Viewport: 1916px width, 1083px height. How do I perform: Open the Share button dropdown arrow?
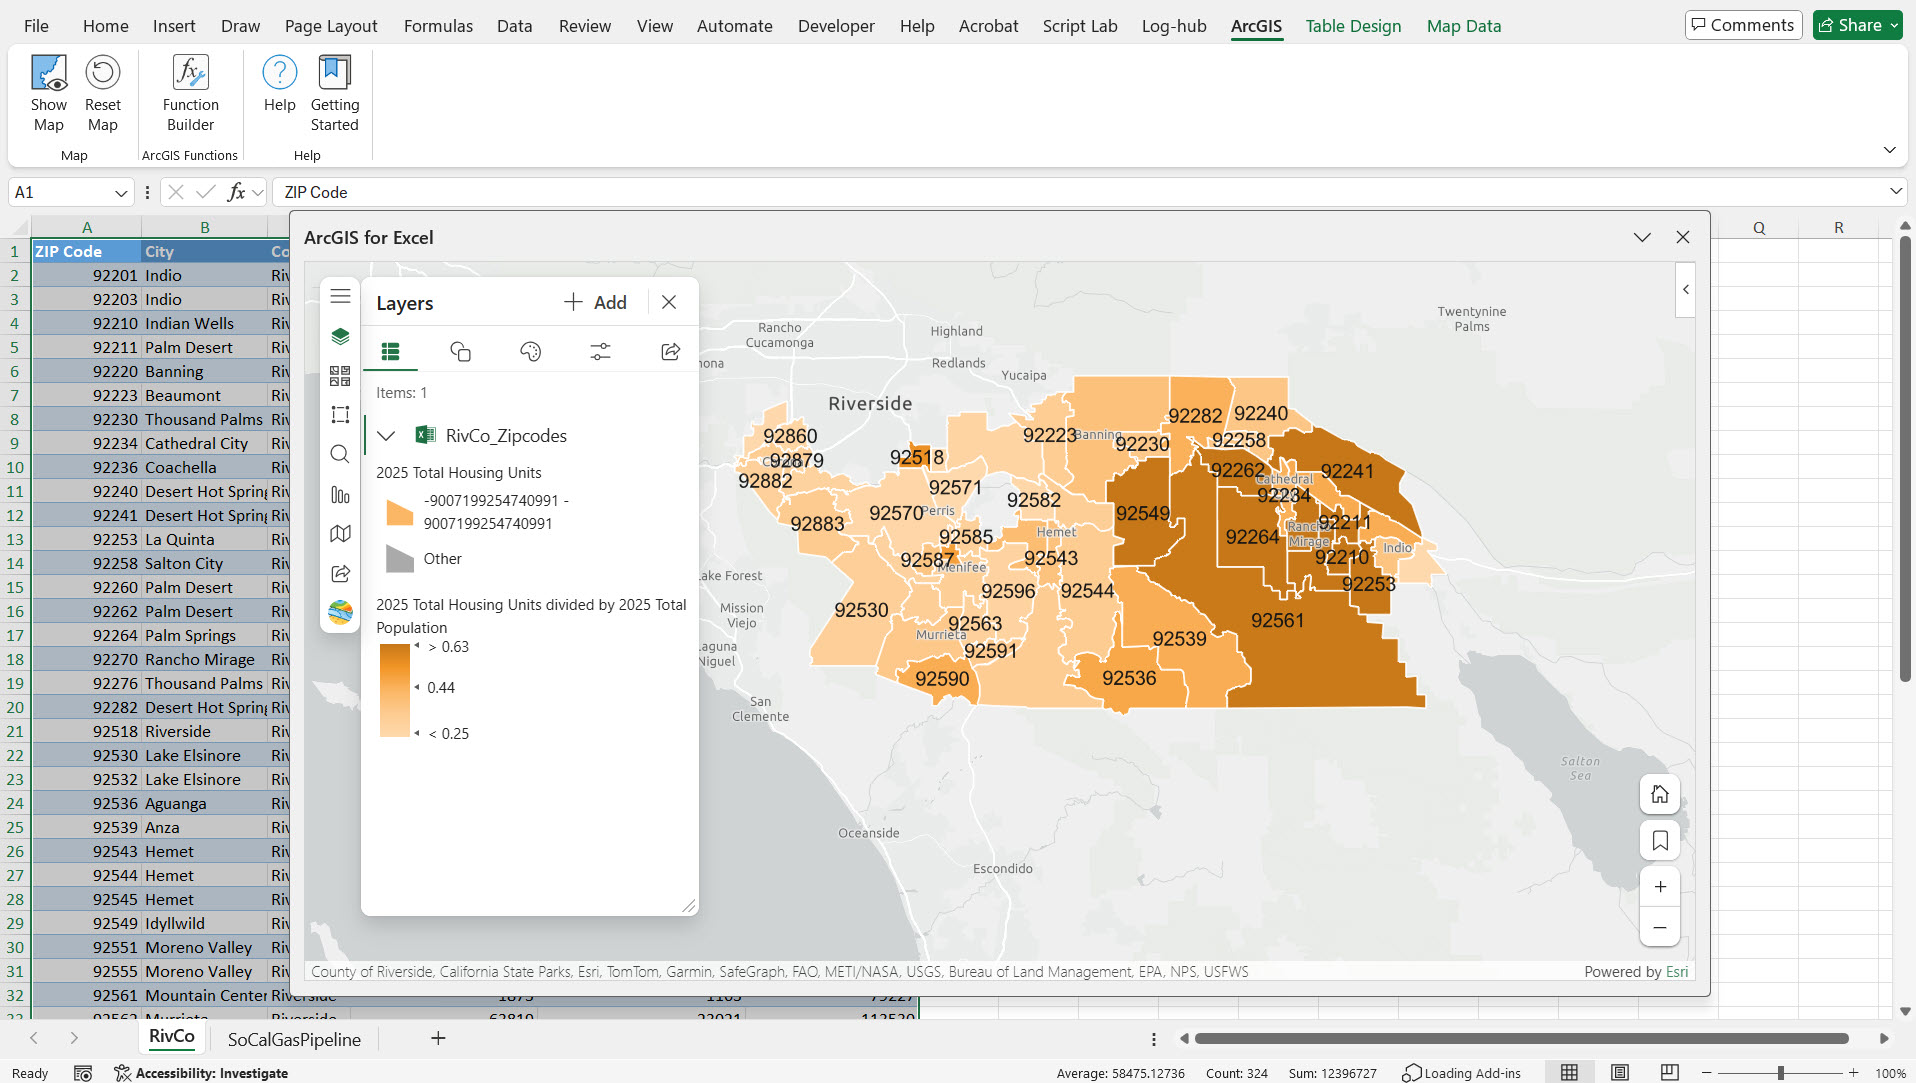1894,25
